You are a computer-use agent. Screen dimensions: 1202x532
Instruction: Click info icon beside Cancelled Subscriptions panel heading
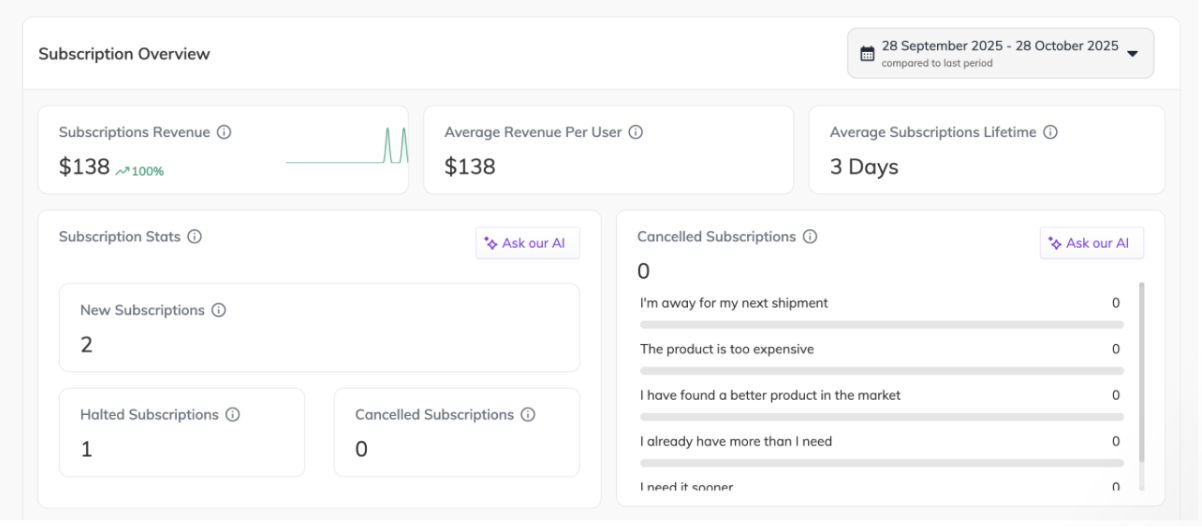tap(810, 237)
